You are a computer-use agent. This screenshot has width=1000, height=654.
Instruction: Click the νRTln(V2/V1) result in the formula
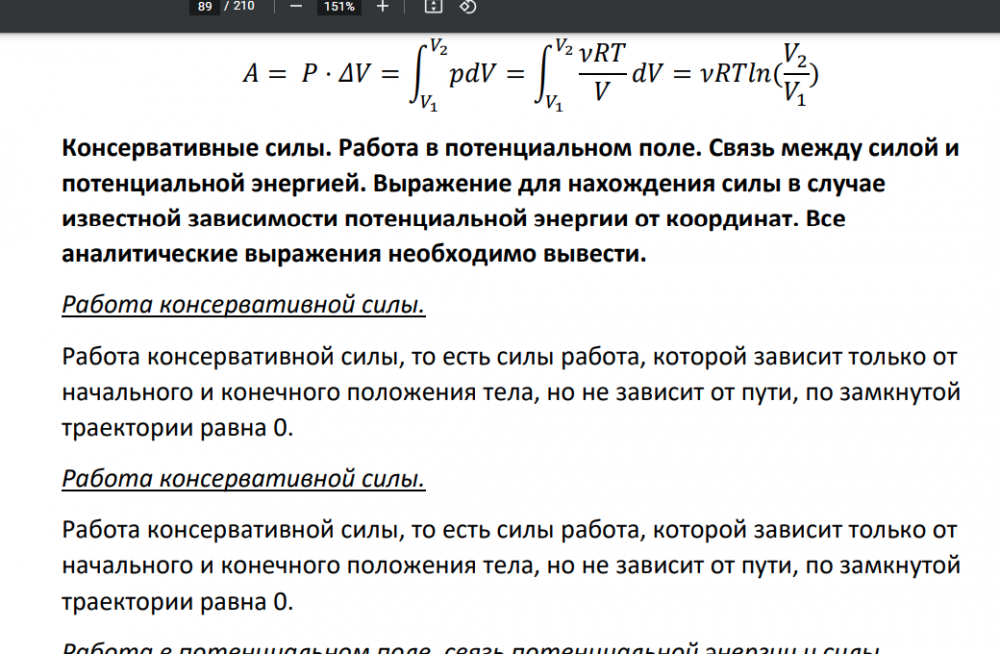(759, 74)
